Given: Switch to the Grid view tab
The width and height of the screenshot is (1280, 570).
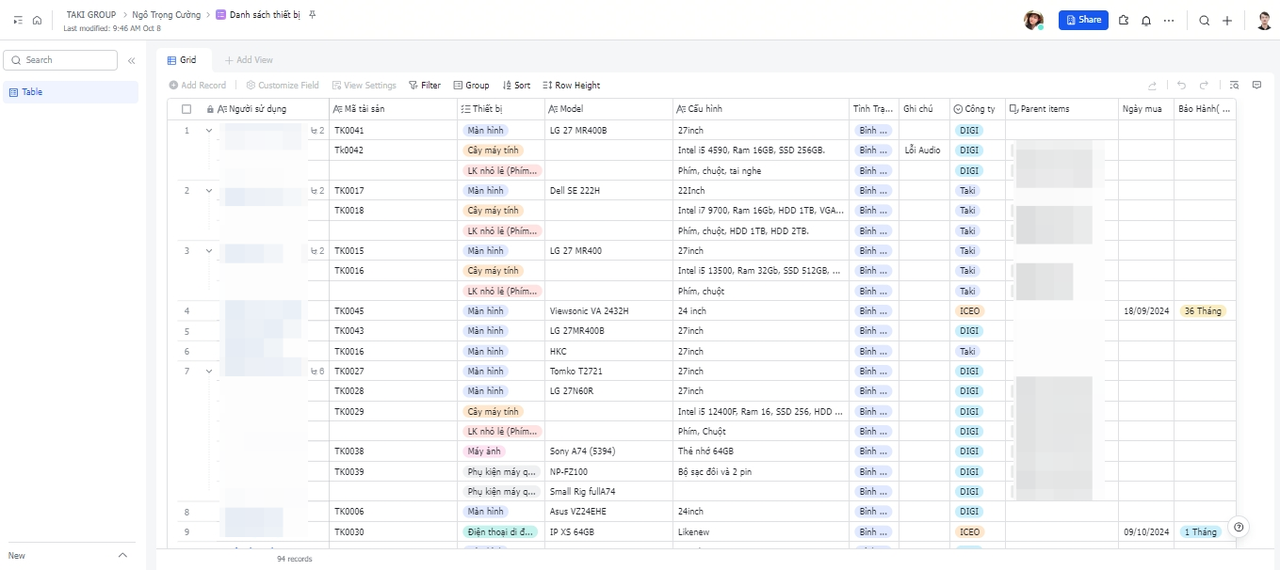Looking at the screenshot, I should 182,61.
